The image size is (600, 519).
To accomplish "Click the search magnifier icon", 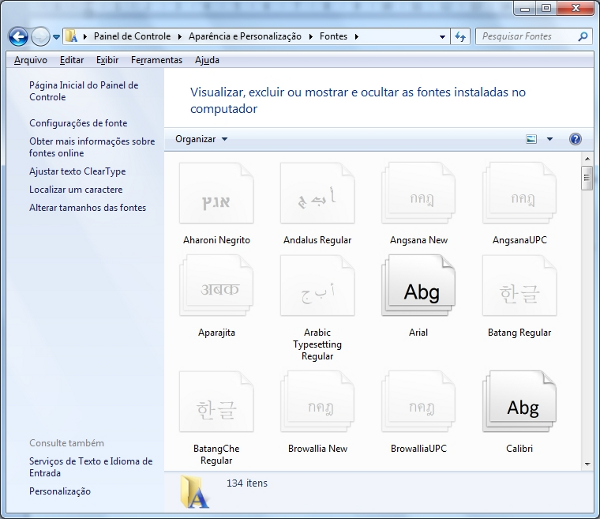I will click(582, 37).
